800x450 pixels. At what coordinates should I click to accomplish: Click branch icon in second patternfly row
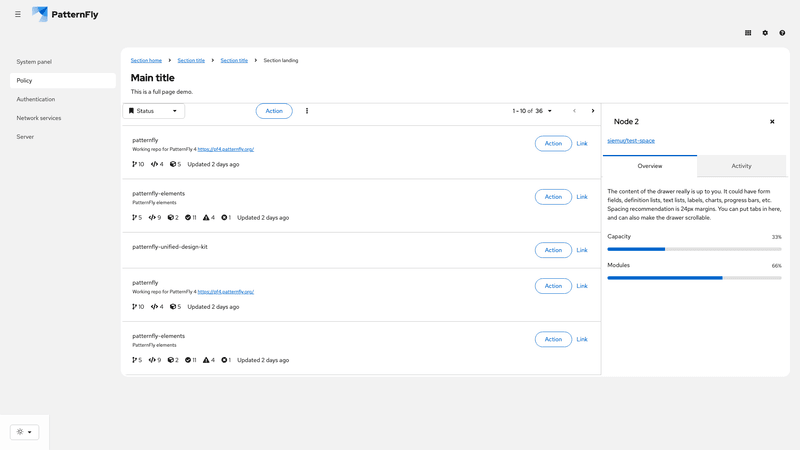(x=134, y=307)
